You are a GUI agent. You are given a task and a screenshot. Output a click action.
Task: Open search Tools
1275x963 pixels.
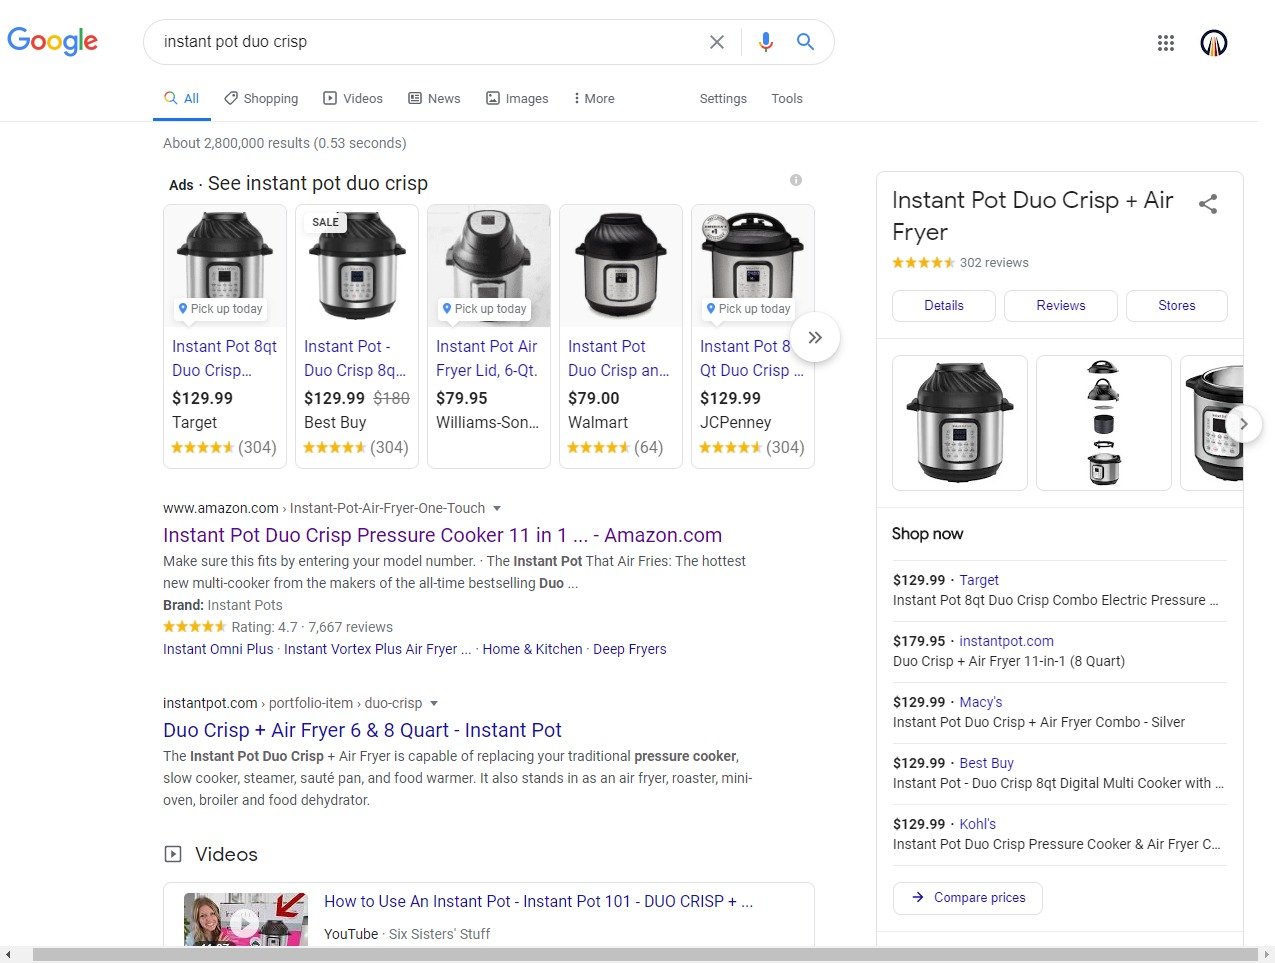[787, 98]
